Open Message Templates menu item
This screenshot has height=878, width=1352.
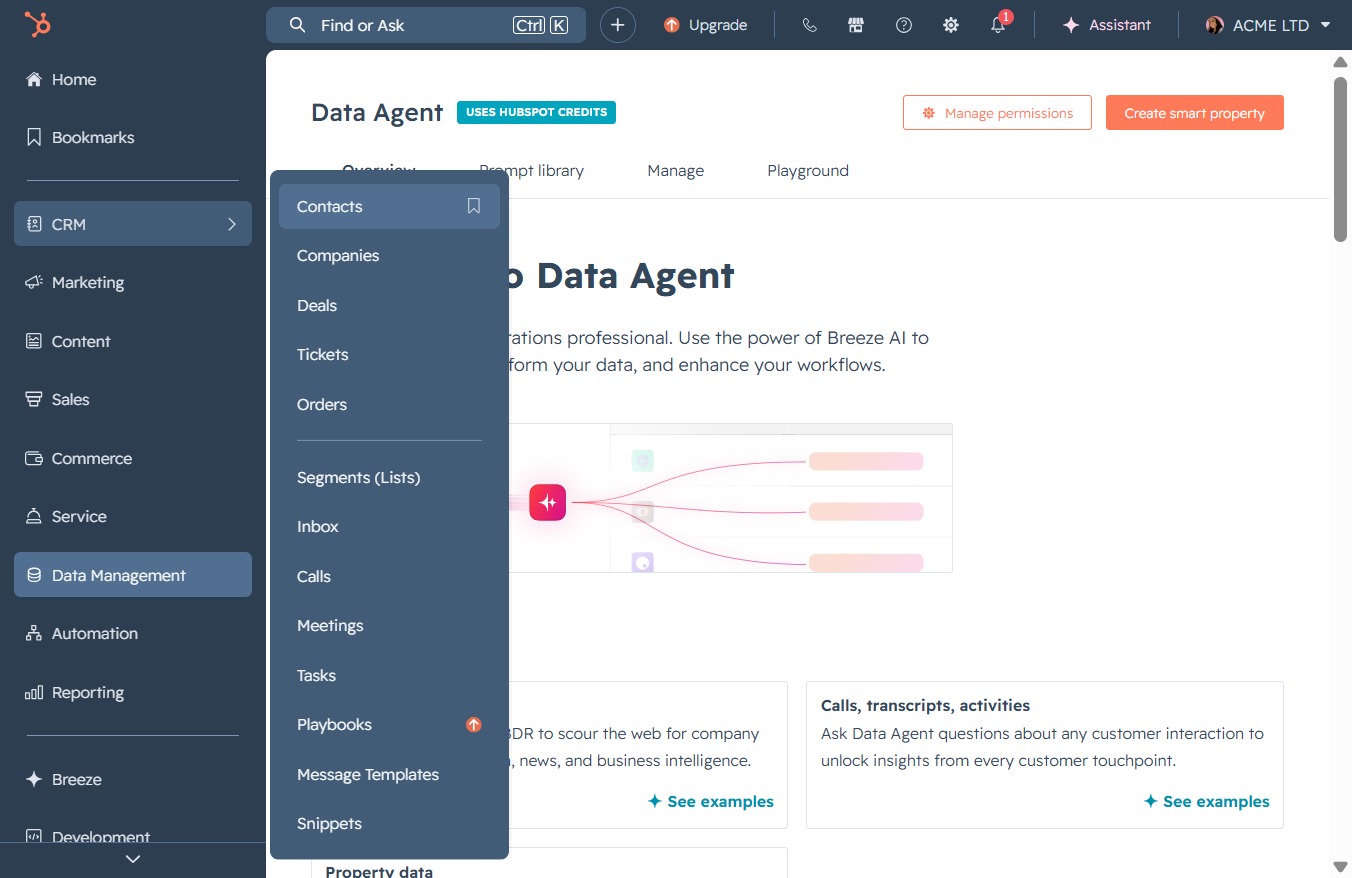[389, 774]
